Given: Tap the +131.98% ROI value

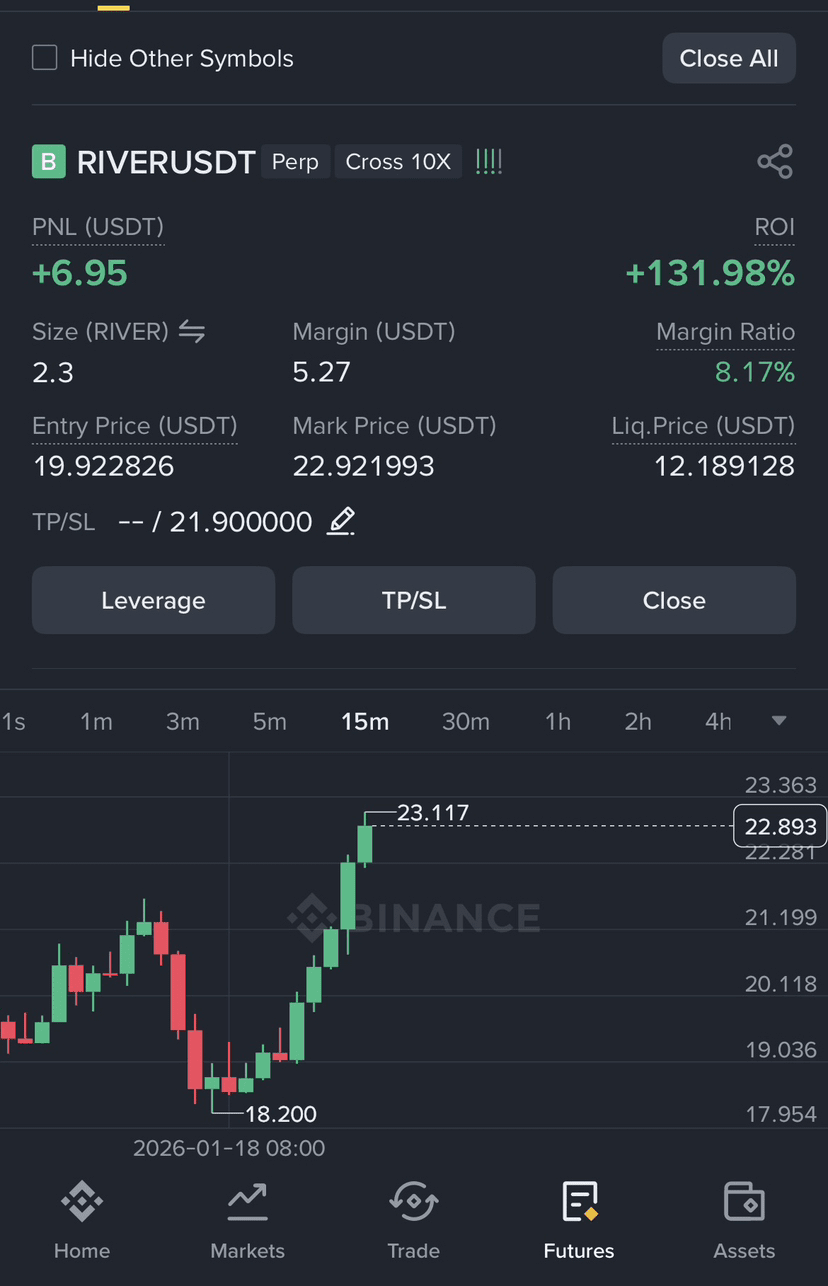Looking at the screenshot, I should tap(710, 272).
